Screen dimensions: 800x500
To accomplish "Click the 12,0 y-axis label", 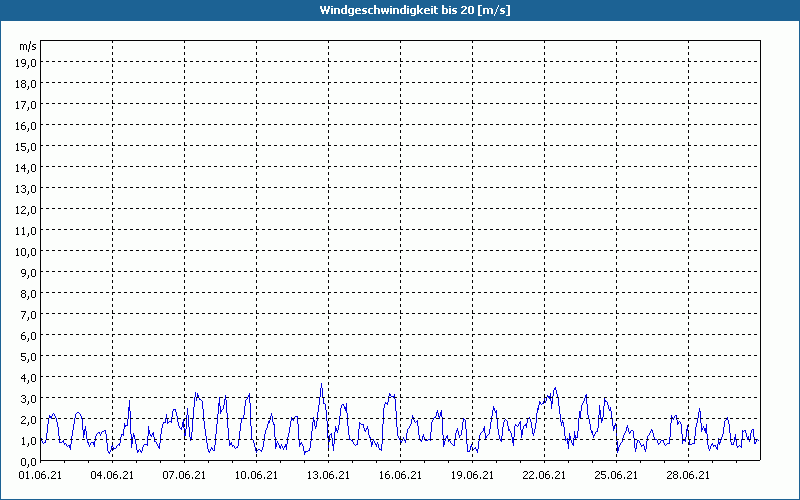I will click(x=28, y=210).
